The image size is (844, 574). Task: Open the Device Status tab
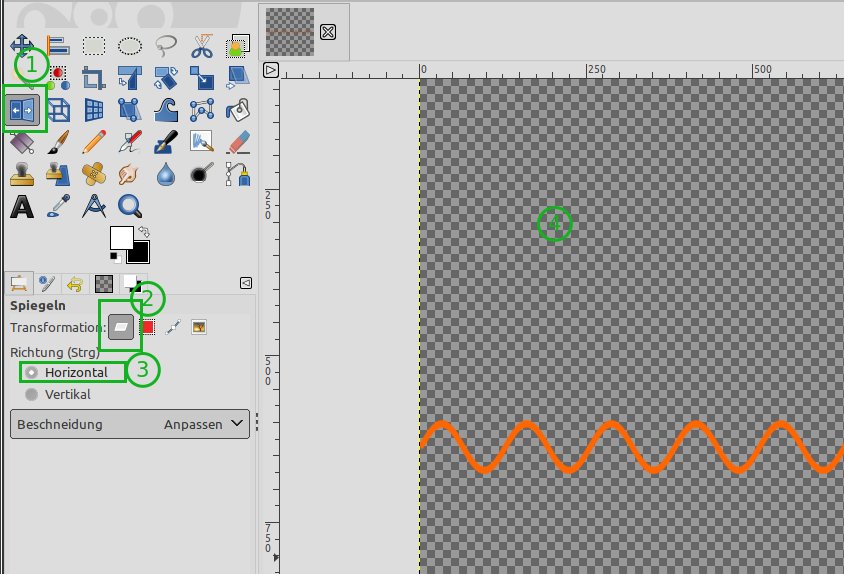click(47, 283)
